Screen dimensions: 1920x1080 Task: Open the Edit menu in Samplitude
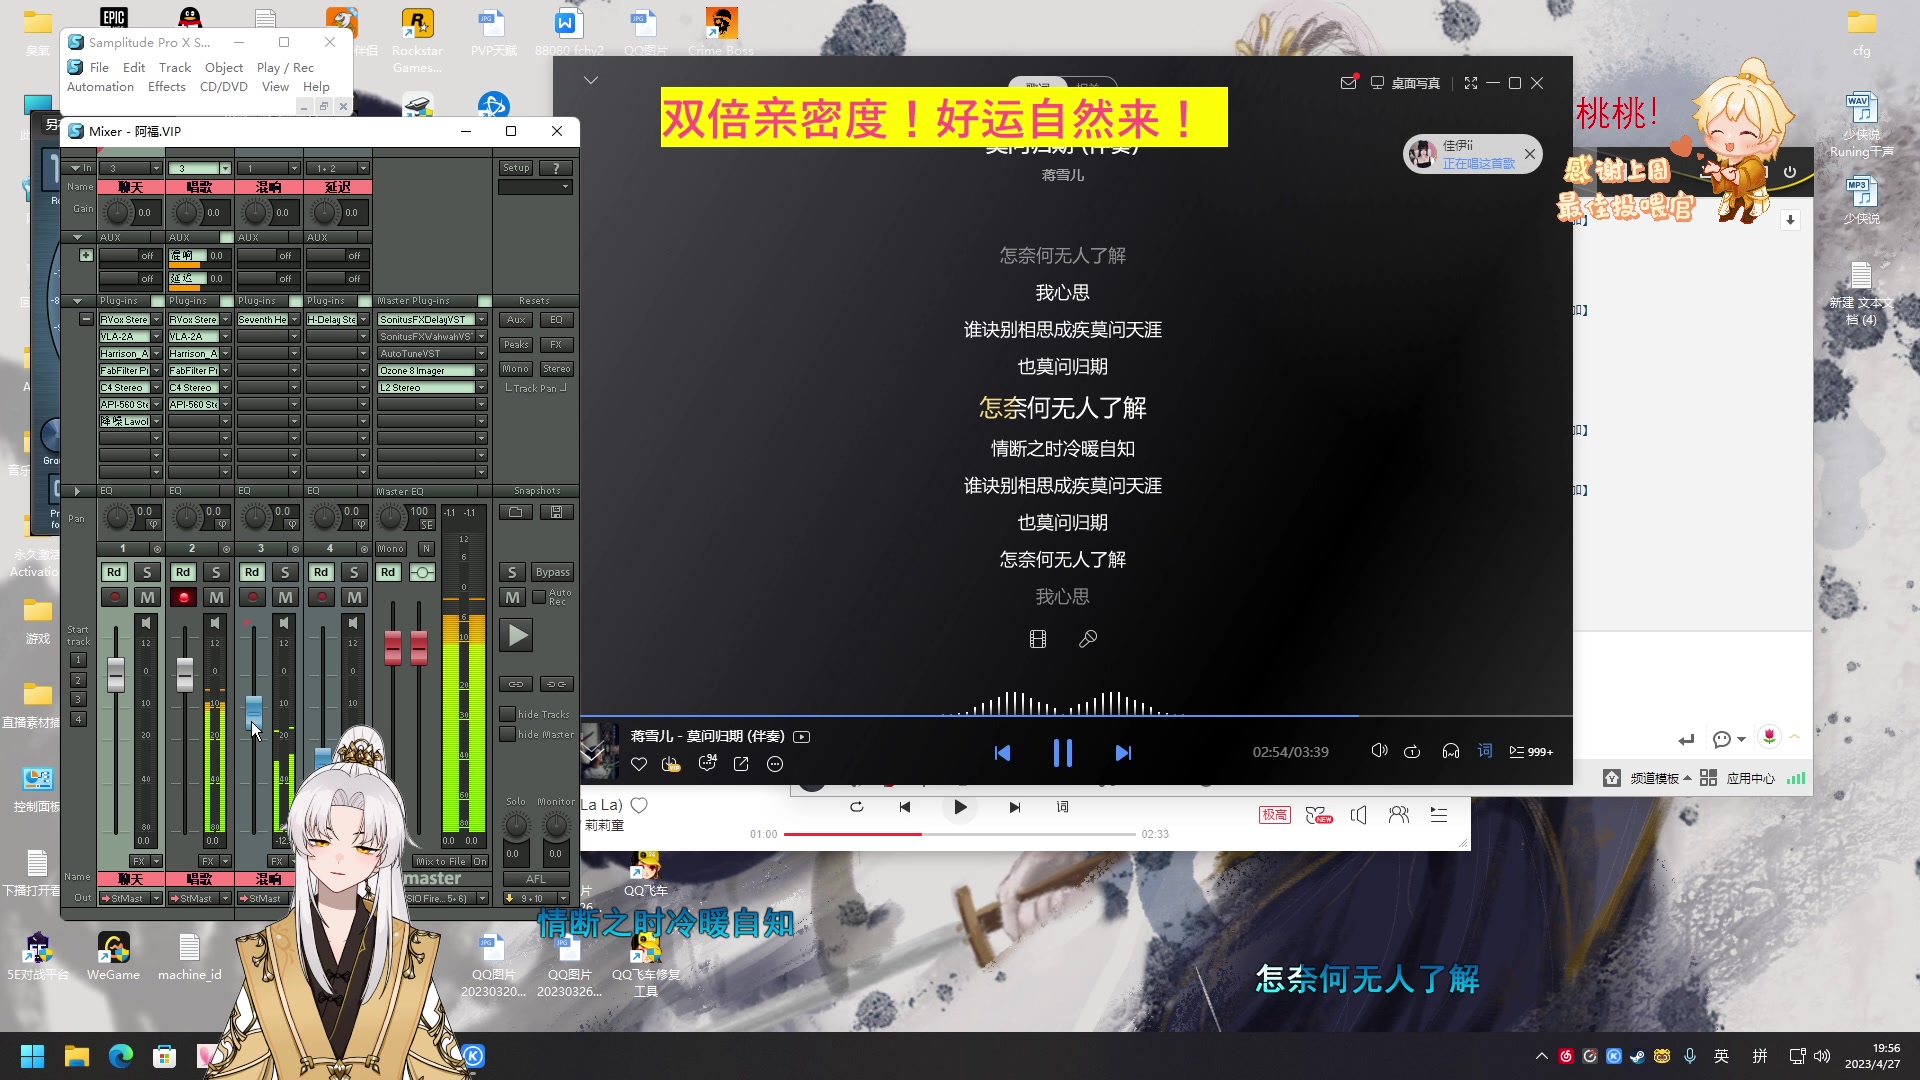(134, 68)
